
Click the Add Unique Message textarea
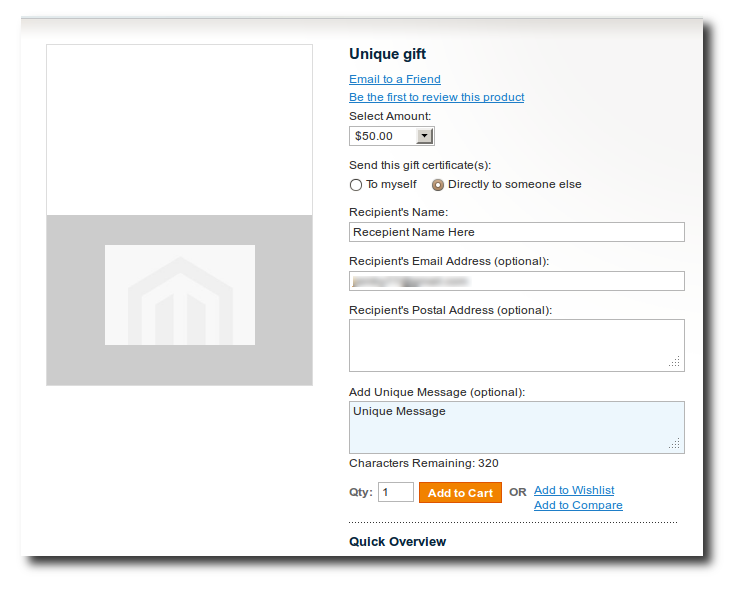tap(517, 427)
